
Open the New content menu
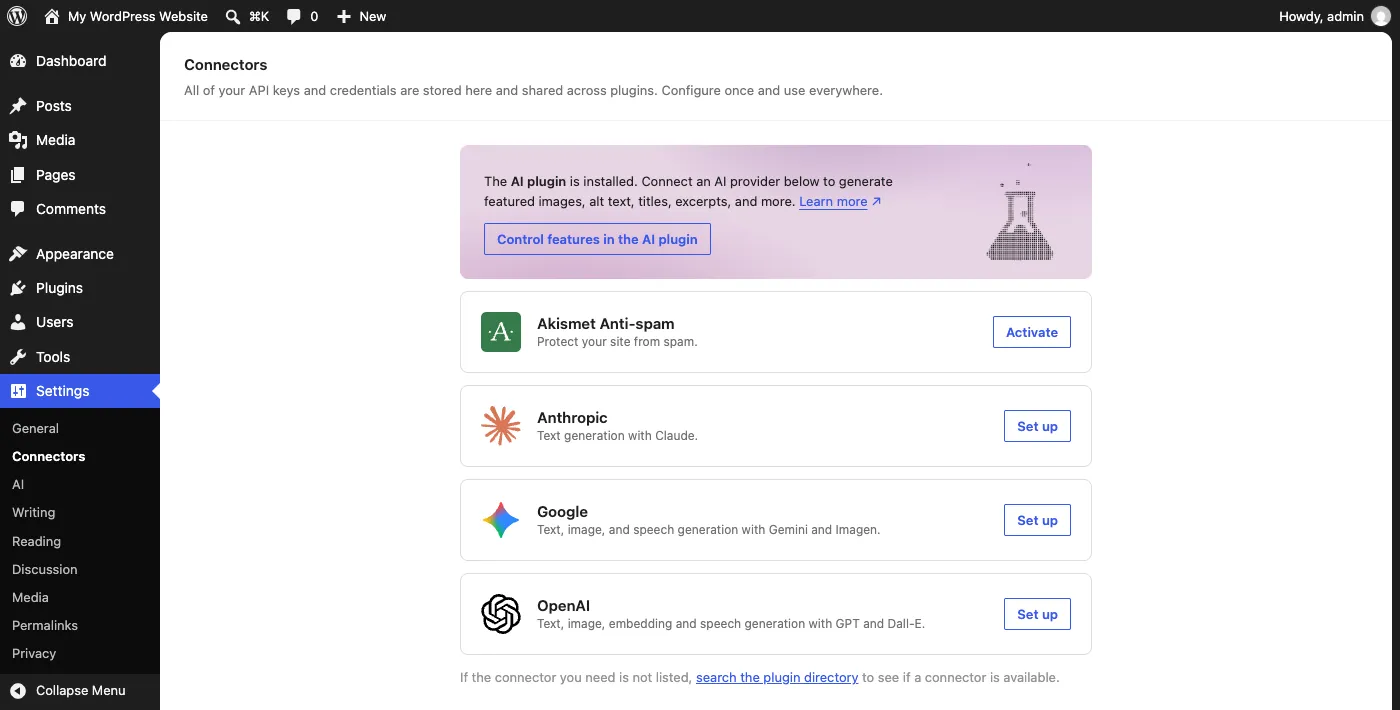click(361, 16)
